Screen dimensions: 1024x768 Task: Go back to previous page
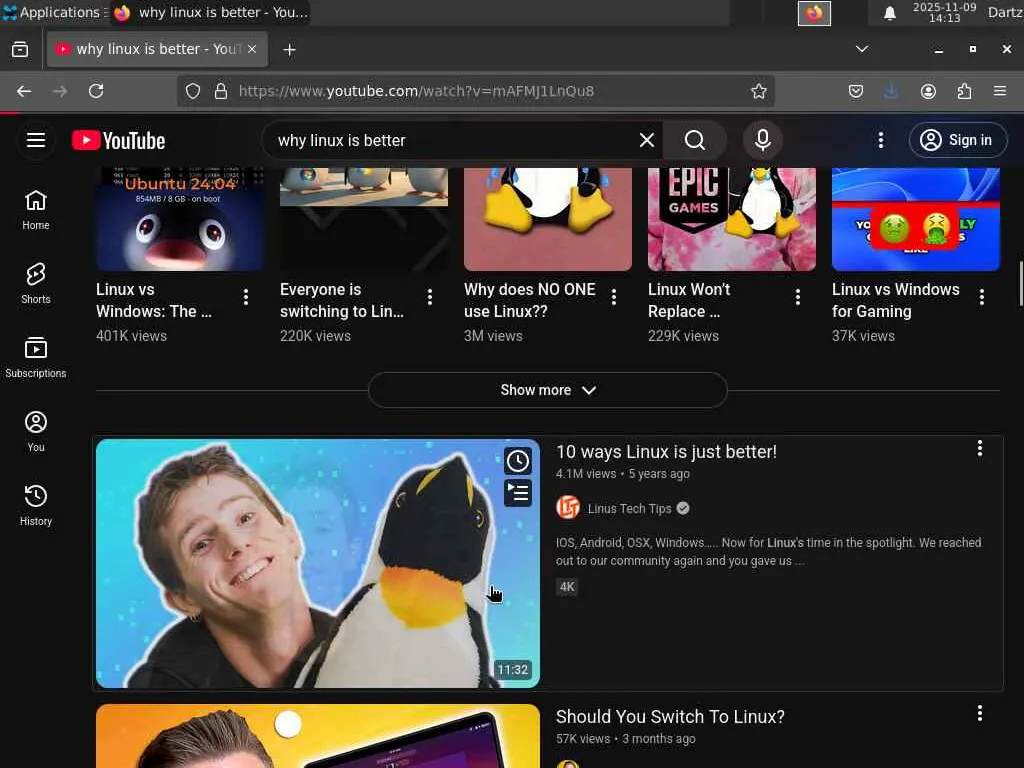click(x=24, y=91)
